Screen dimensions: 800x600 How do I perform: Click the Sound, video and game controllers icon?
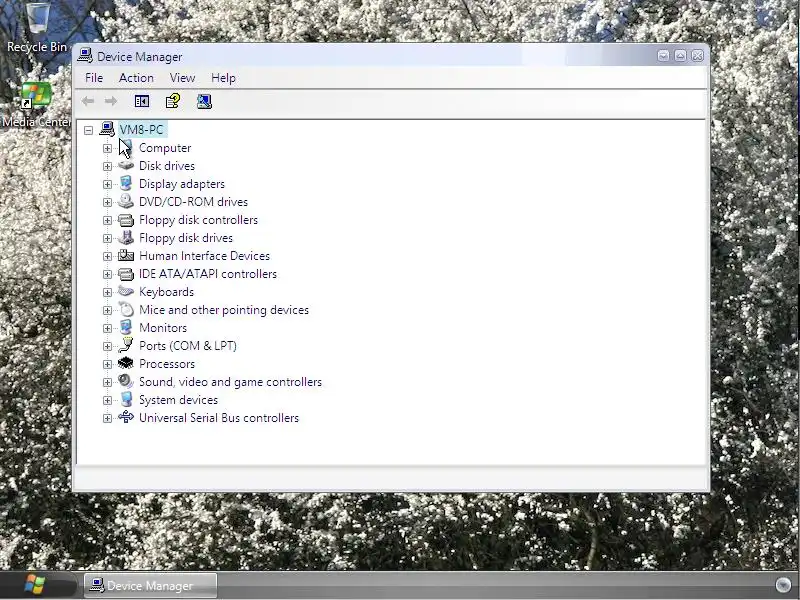point(126,381)
